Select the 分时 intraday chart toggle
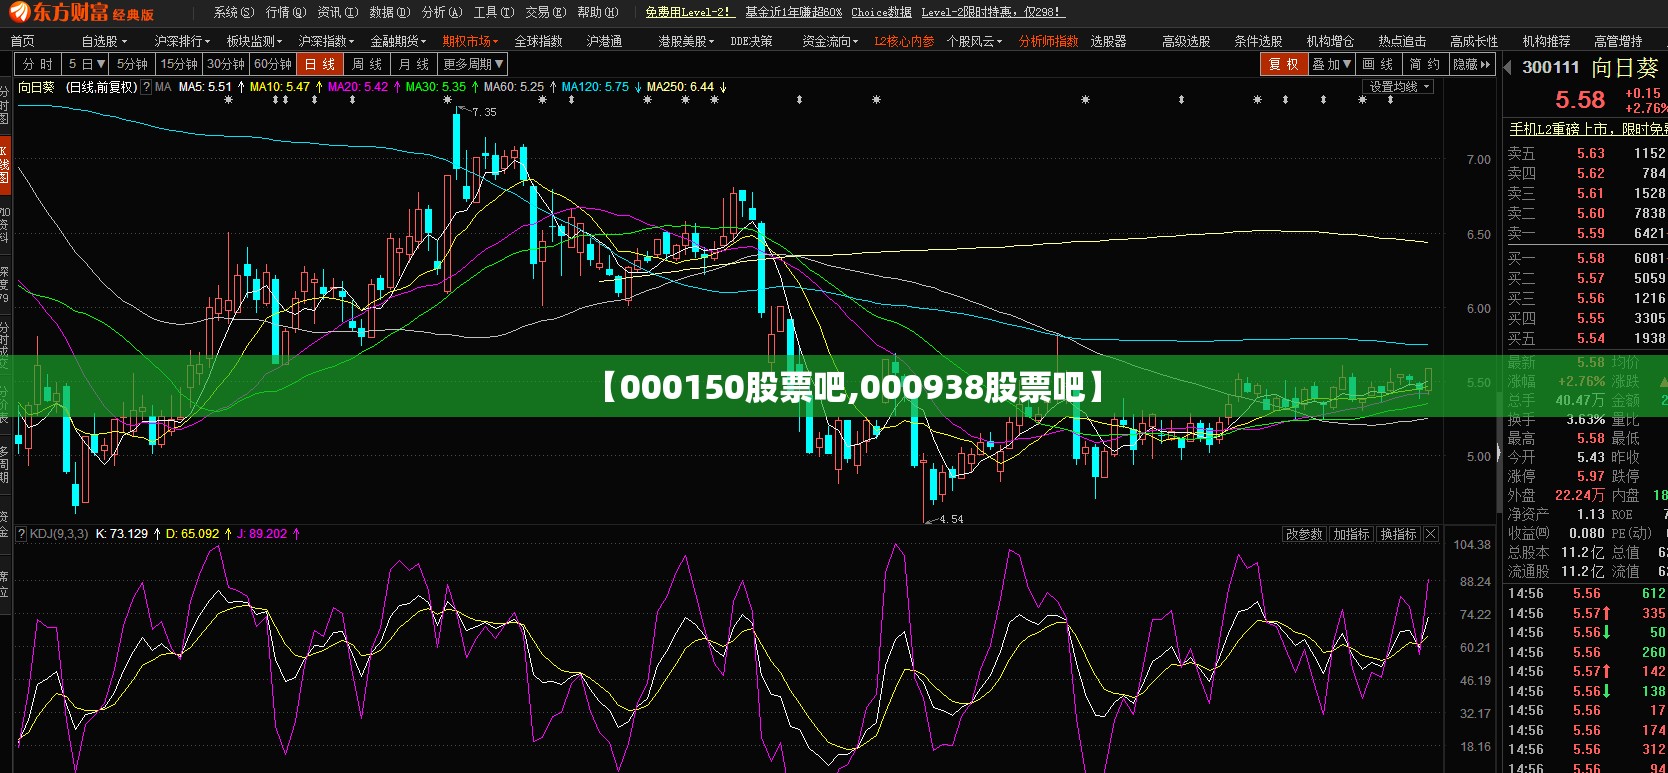The height and width of the screenshot is (773, 1668). [37, 64]
